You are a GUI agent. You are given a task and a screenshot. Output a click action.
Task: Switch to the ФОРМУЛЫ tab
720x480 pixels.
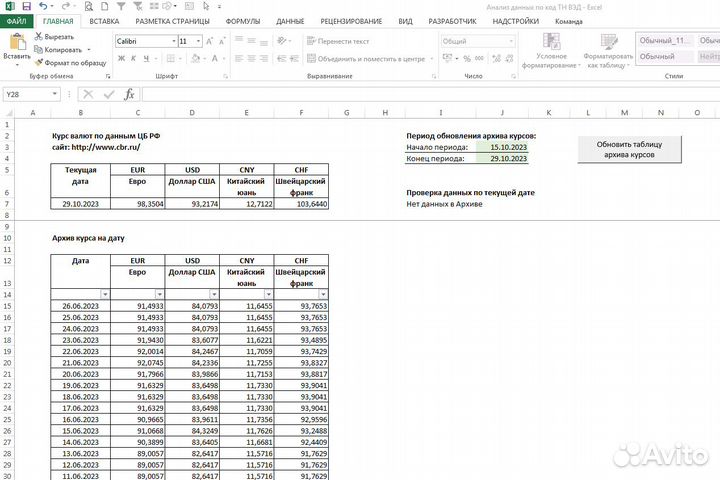coord(243,21)
